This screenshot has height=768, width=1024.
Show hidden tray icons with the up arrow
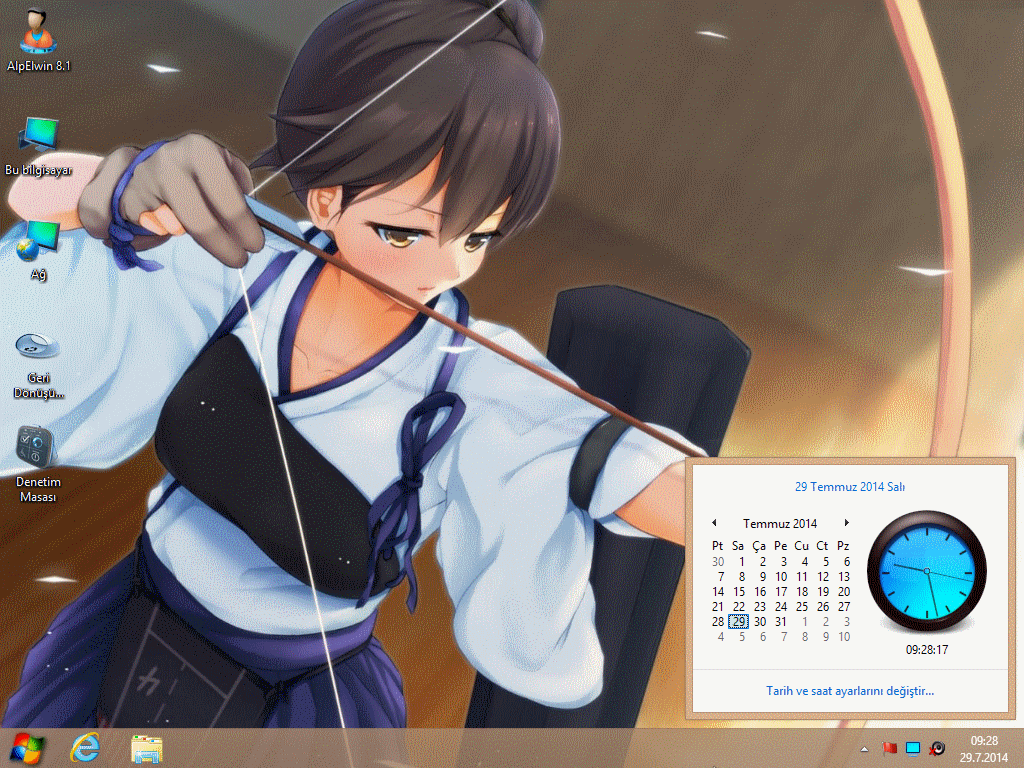tap(864, 748)
